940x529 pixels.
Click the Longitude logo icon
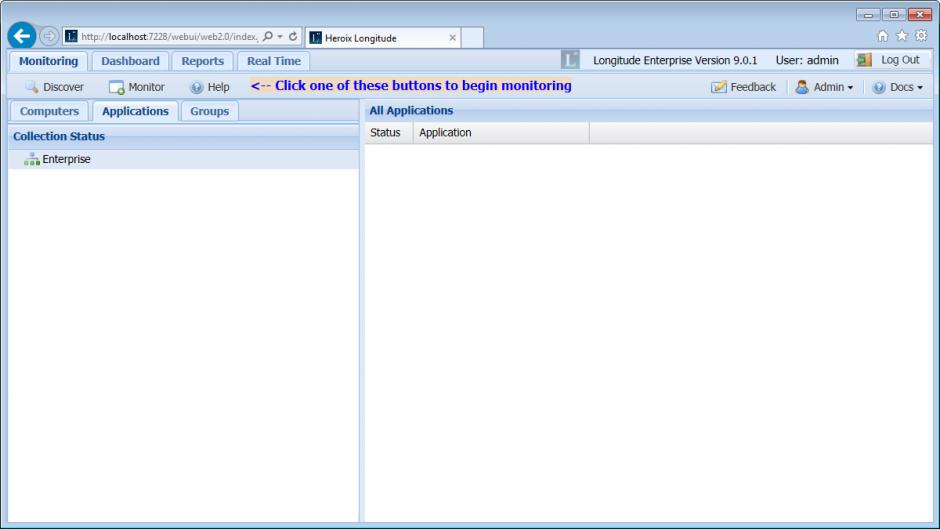point(570,60)
